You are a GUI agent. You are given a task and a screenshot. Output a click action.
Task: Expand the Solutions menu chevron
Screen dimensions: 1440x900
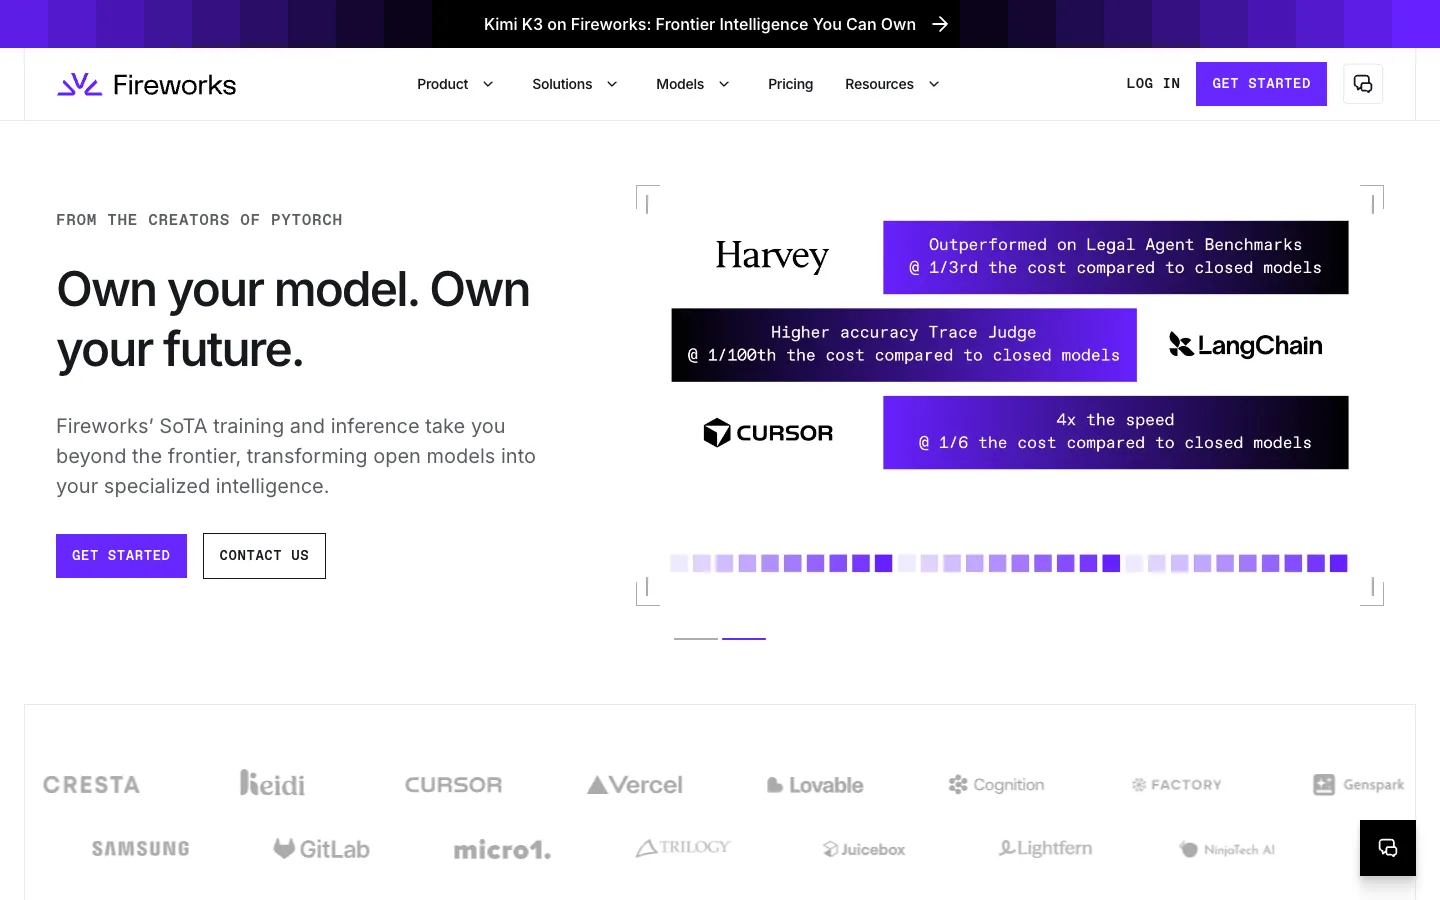pos(612,84)
